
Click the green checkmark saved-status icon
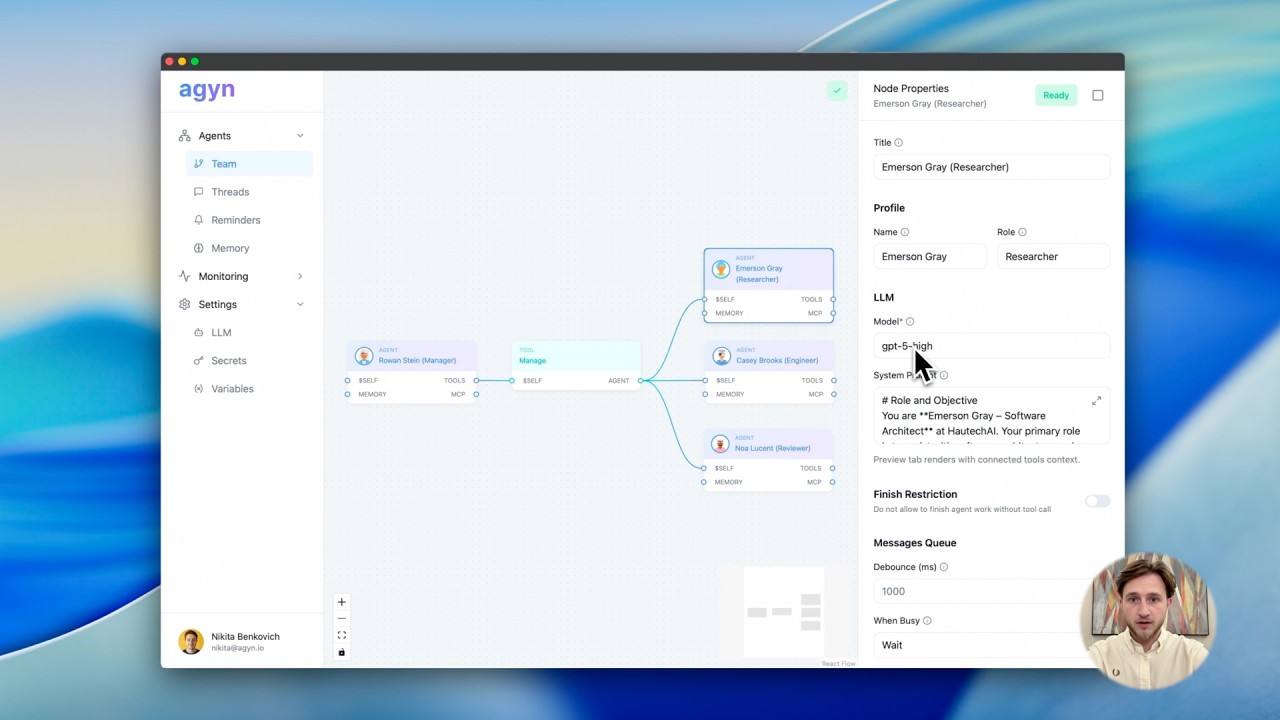837,91
